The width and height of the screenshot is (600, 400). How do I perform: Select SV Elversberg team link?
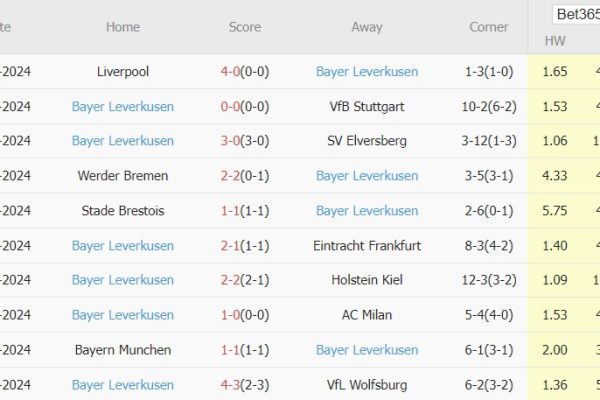click(367, 141)
